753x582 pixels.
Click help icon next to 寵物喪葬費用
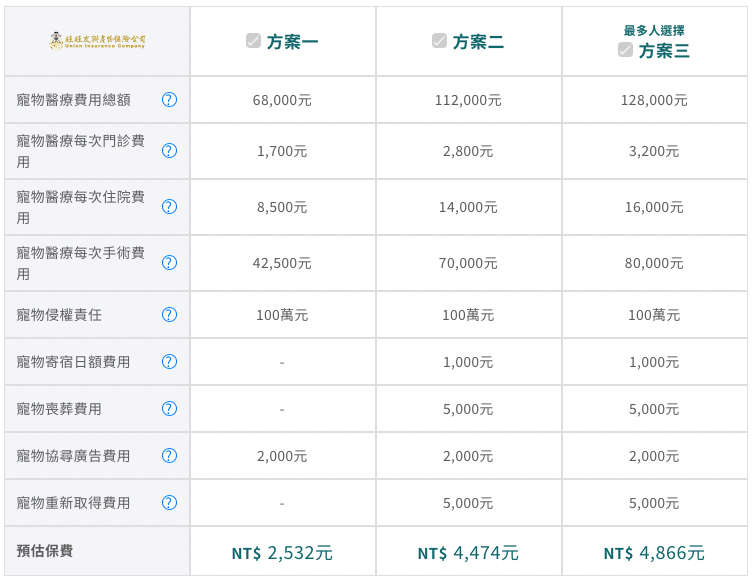tap(169, 409)
